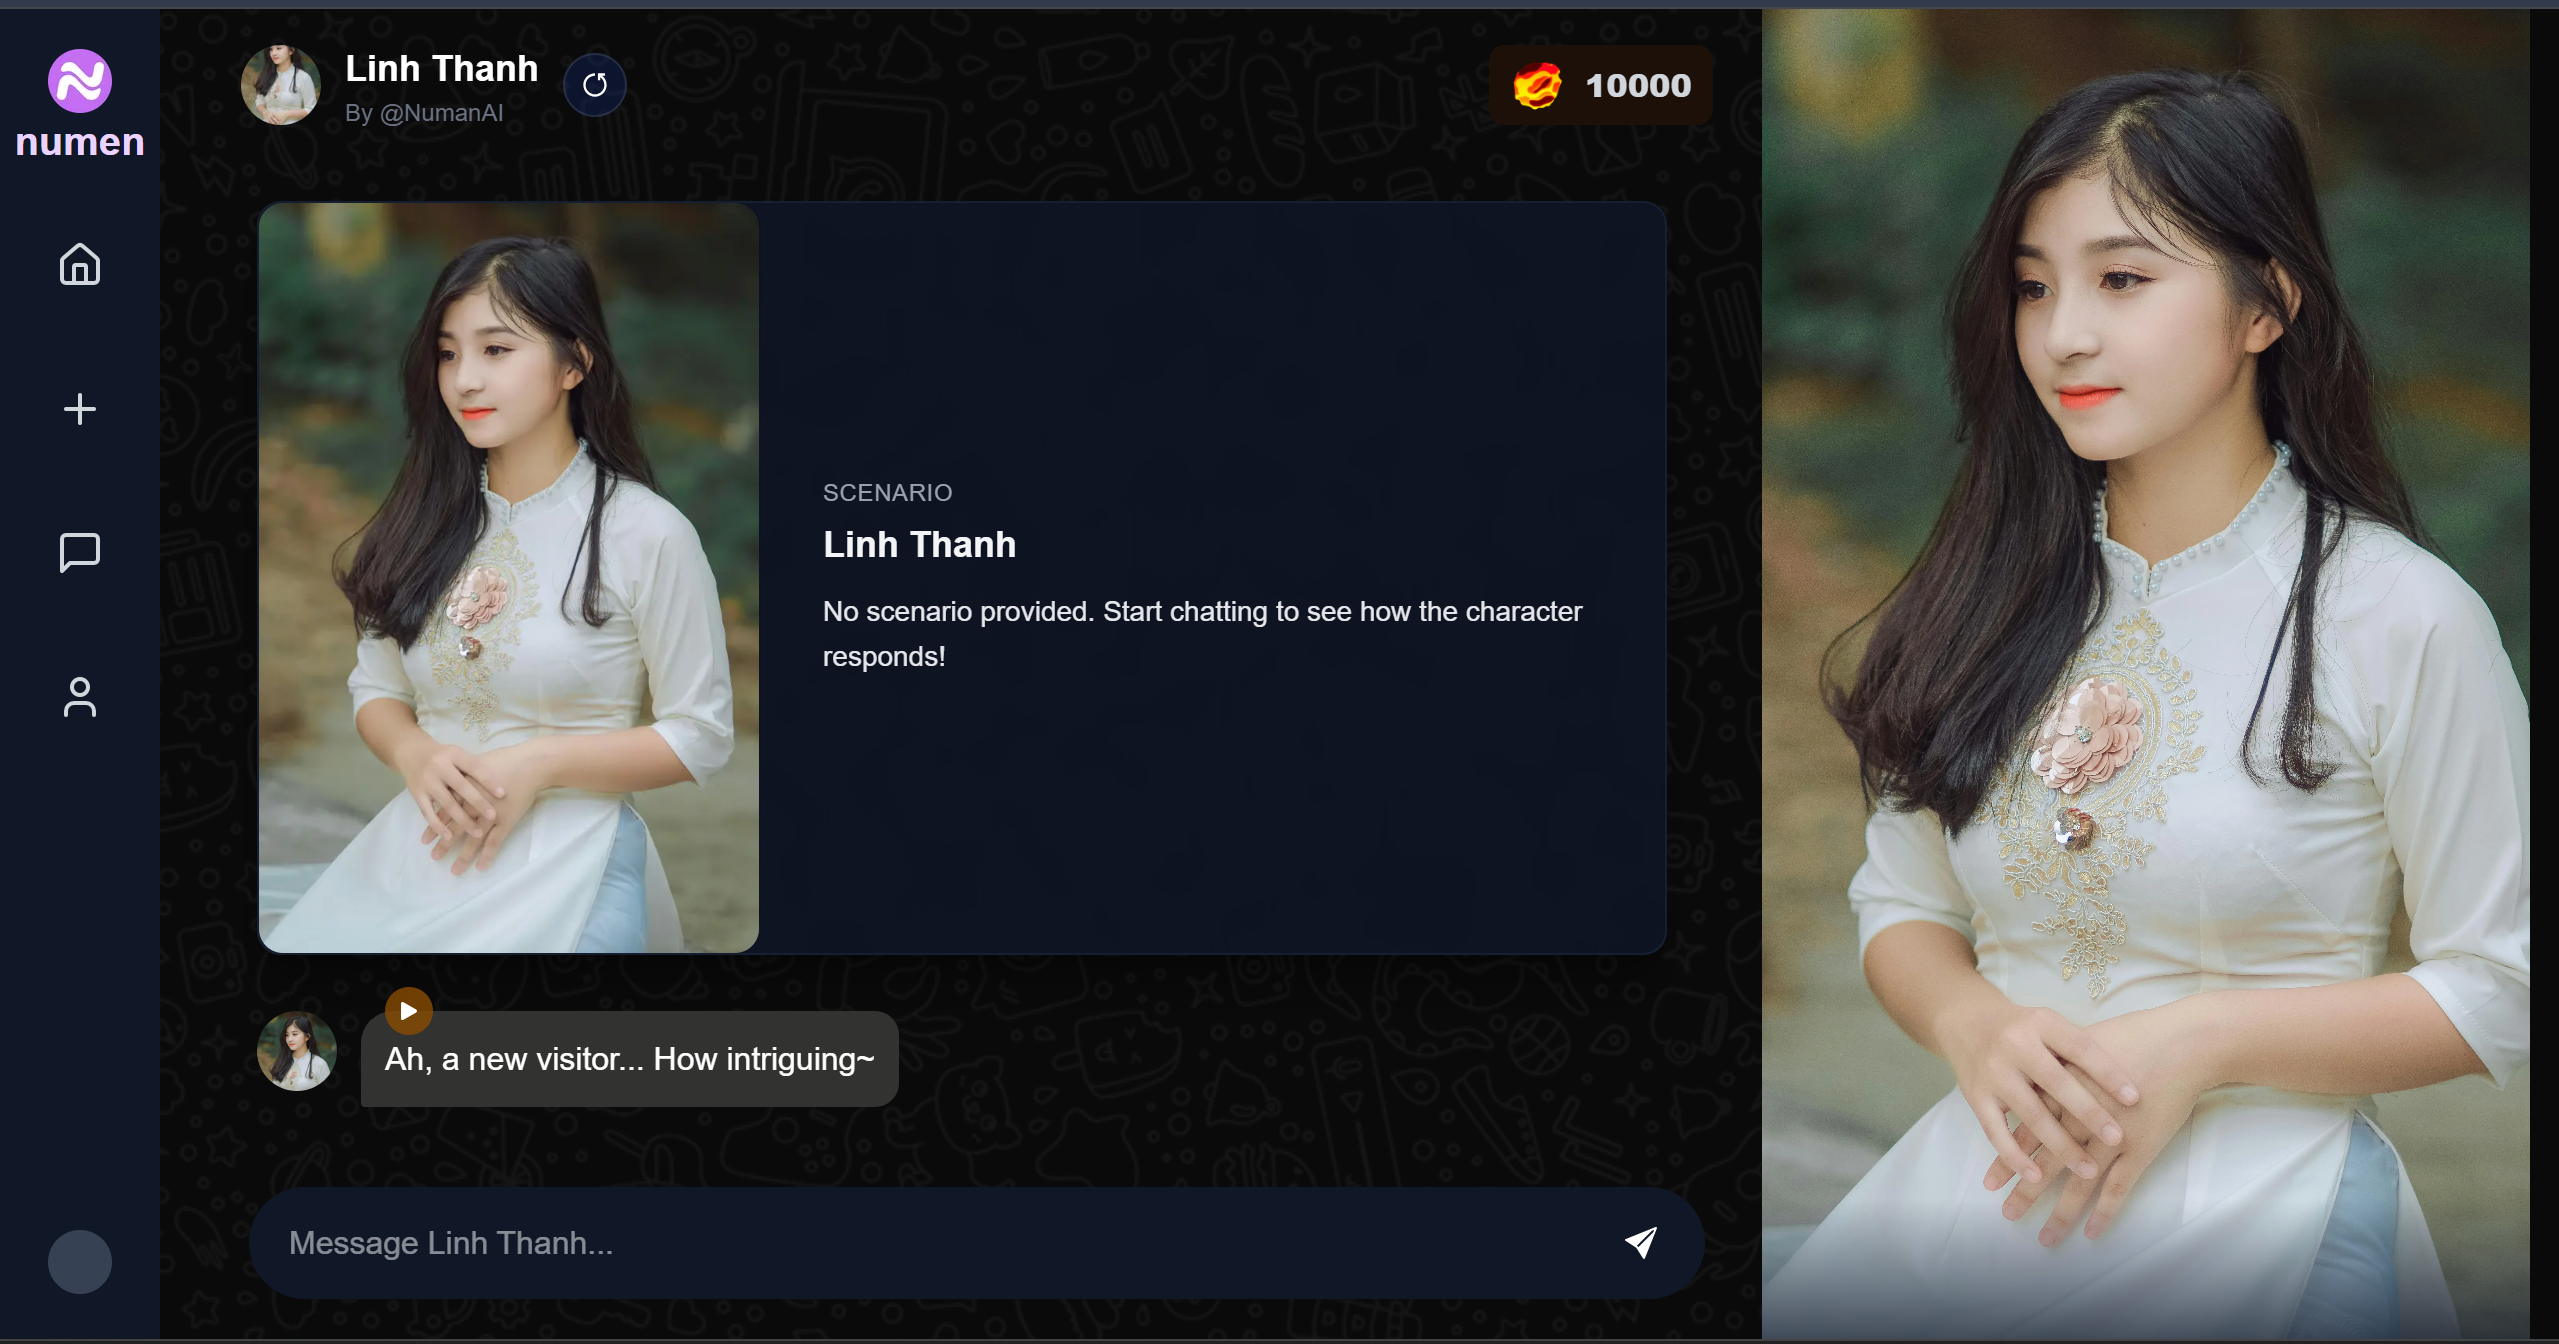This screenshot has height=1344, width=2559.
Task: Click the 'No scenario provided' text
Action: 1201,633
